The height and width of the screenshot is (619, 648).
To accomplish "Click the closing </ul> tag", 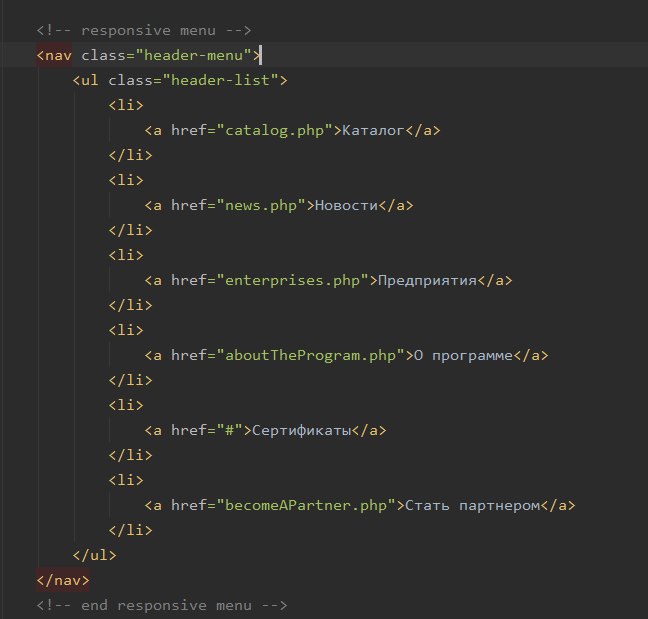I will coord(95,555).
